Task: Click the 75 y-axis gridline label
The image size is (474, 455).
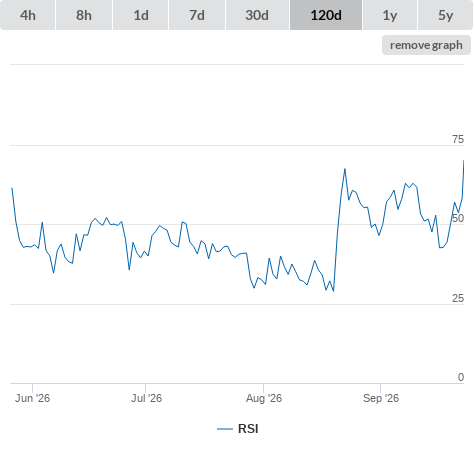Action: point(458,139)
